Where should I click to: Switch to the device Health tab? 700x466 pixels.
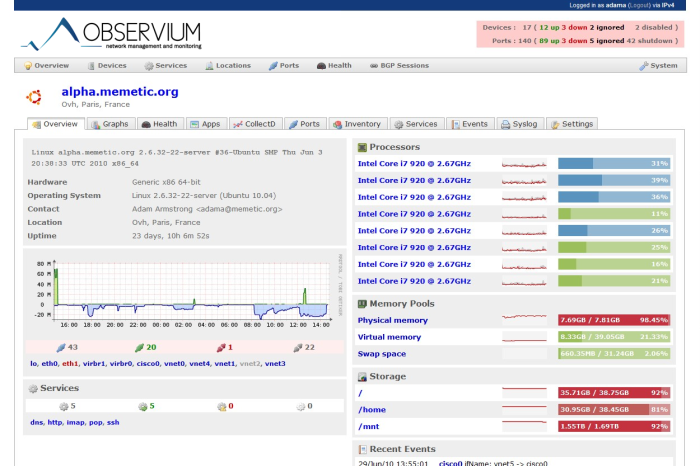[x=160, y=124]
